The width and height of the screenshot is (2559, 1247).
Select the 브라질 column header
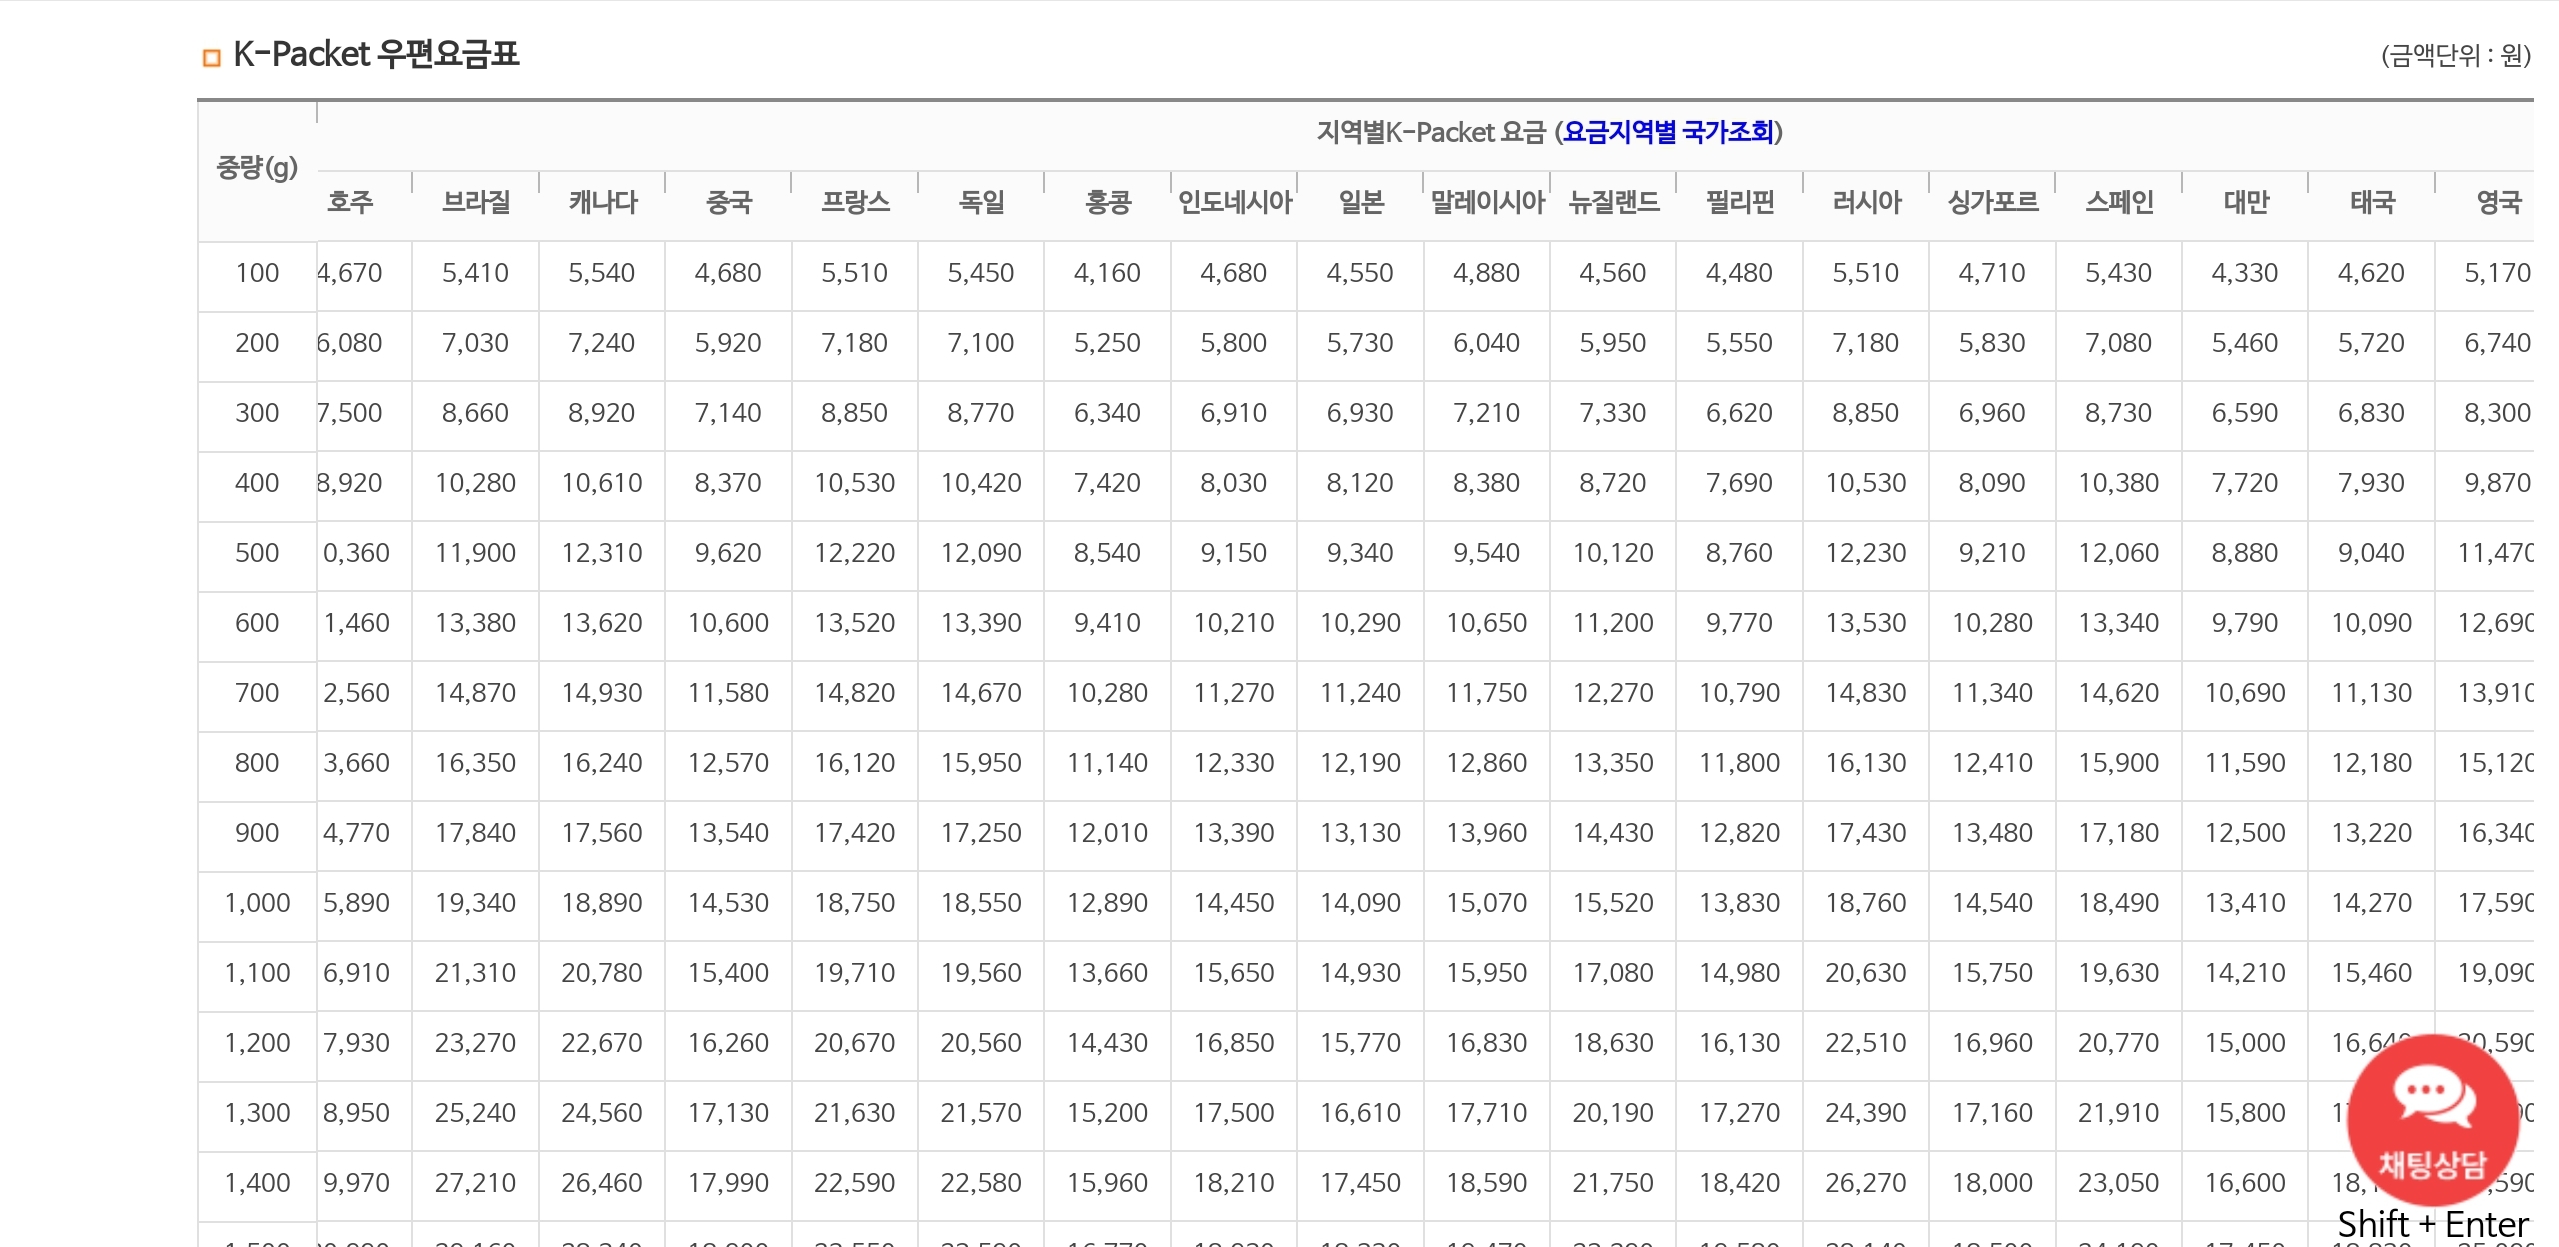click(476, 203)
